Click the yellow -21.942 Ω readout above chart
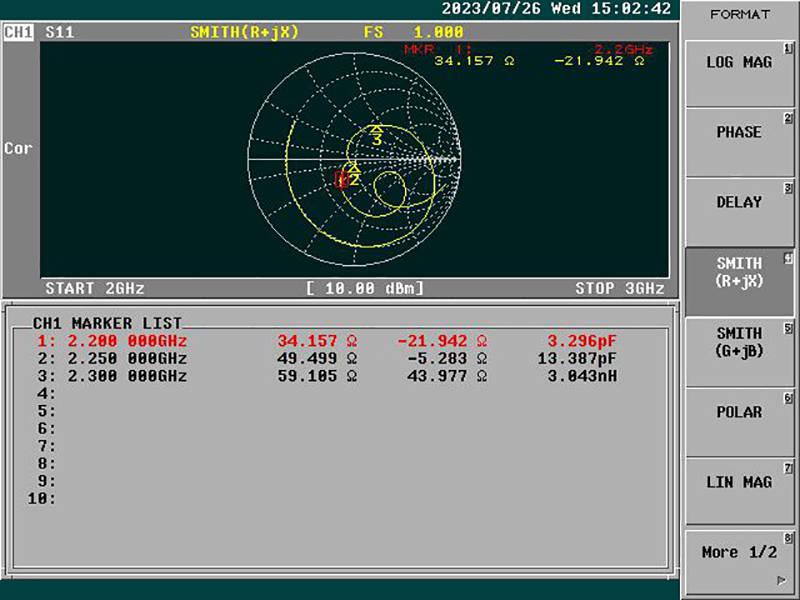 [599, 61]
